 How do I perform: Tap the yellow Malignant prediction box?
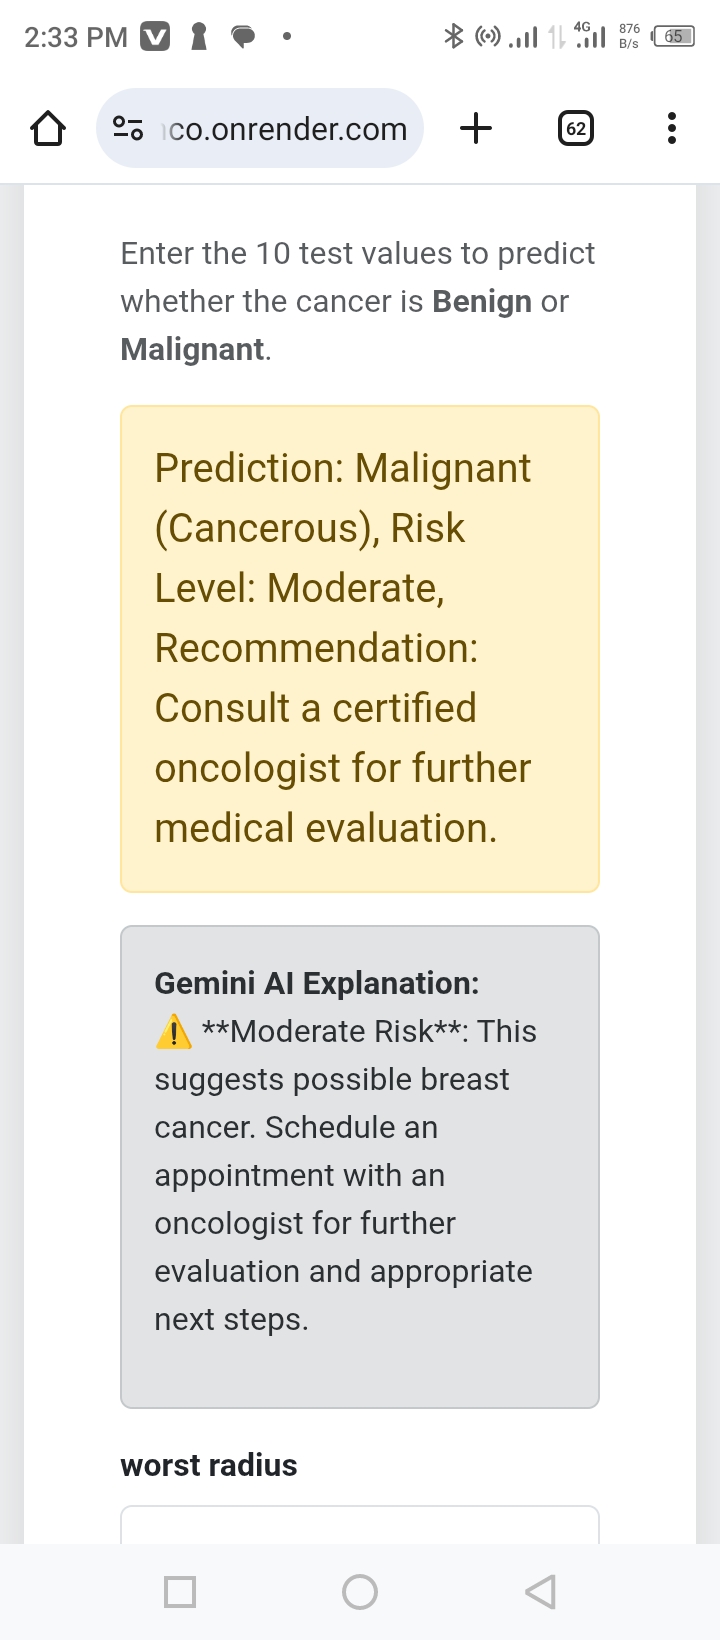coord(360,649)
